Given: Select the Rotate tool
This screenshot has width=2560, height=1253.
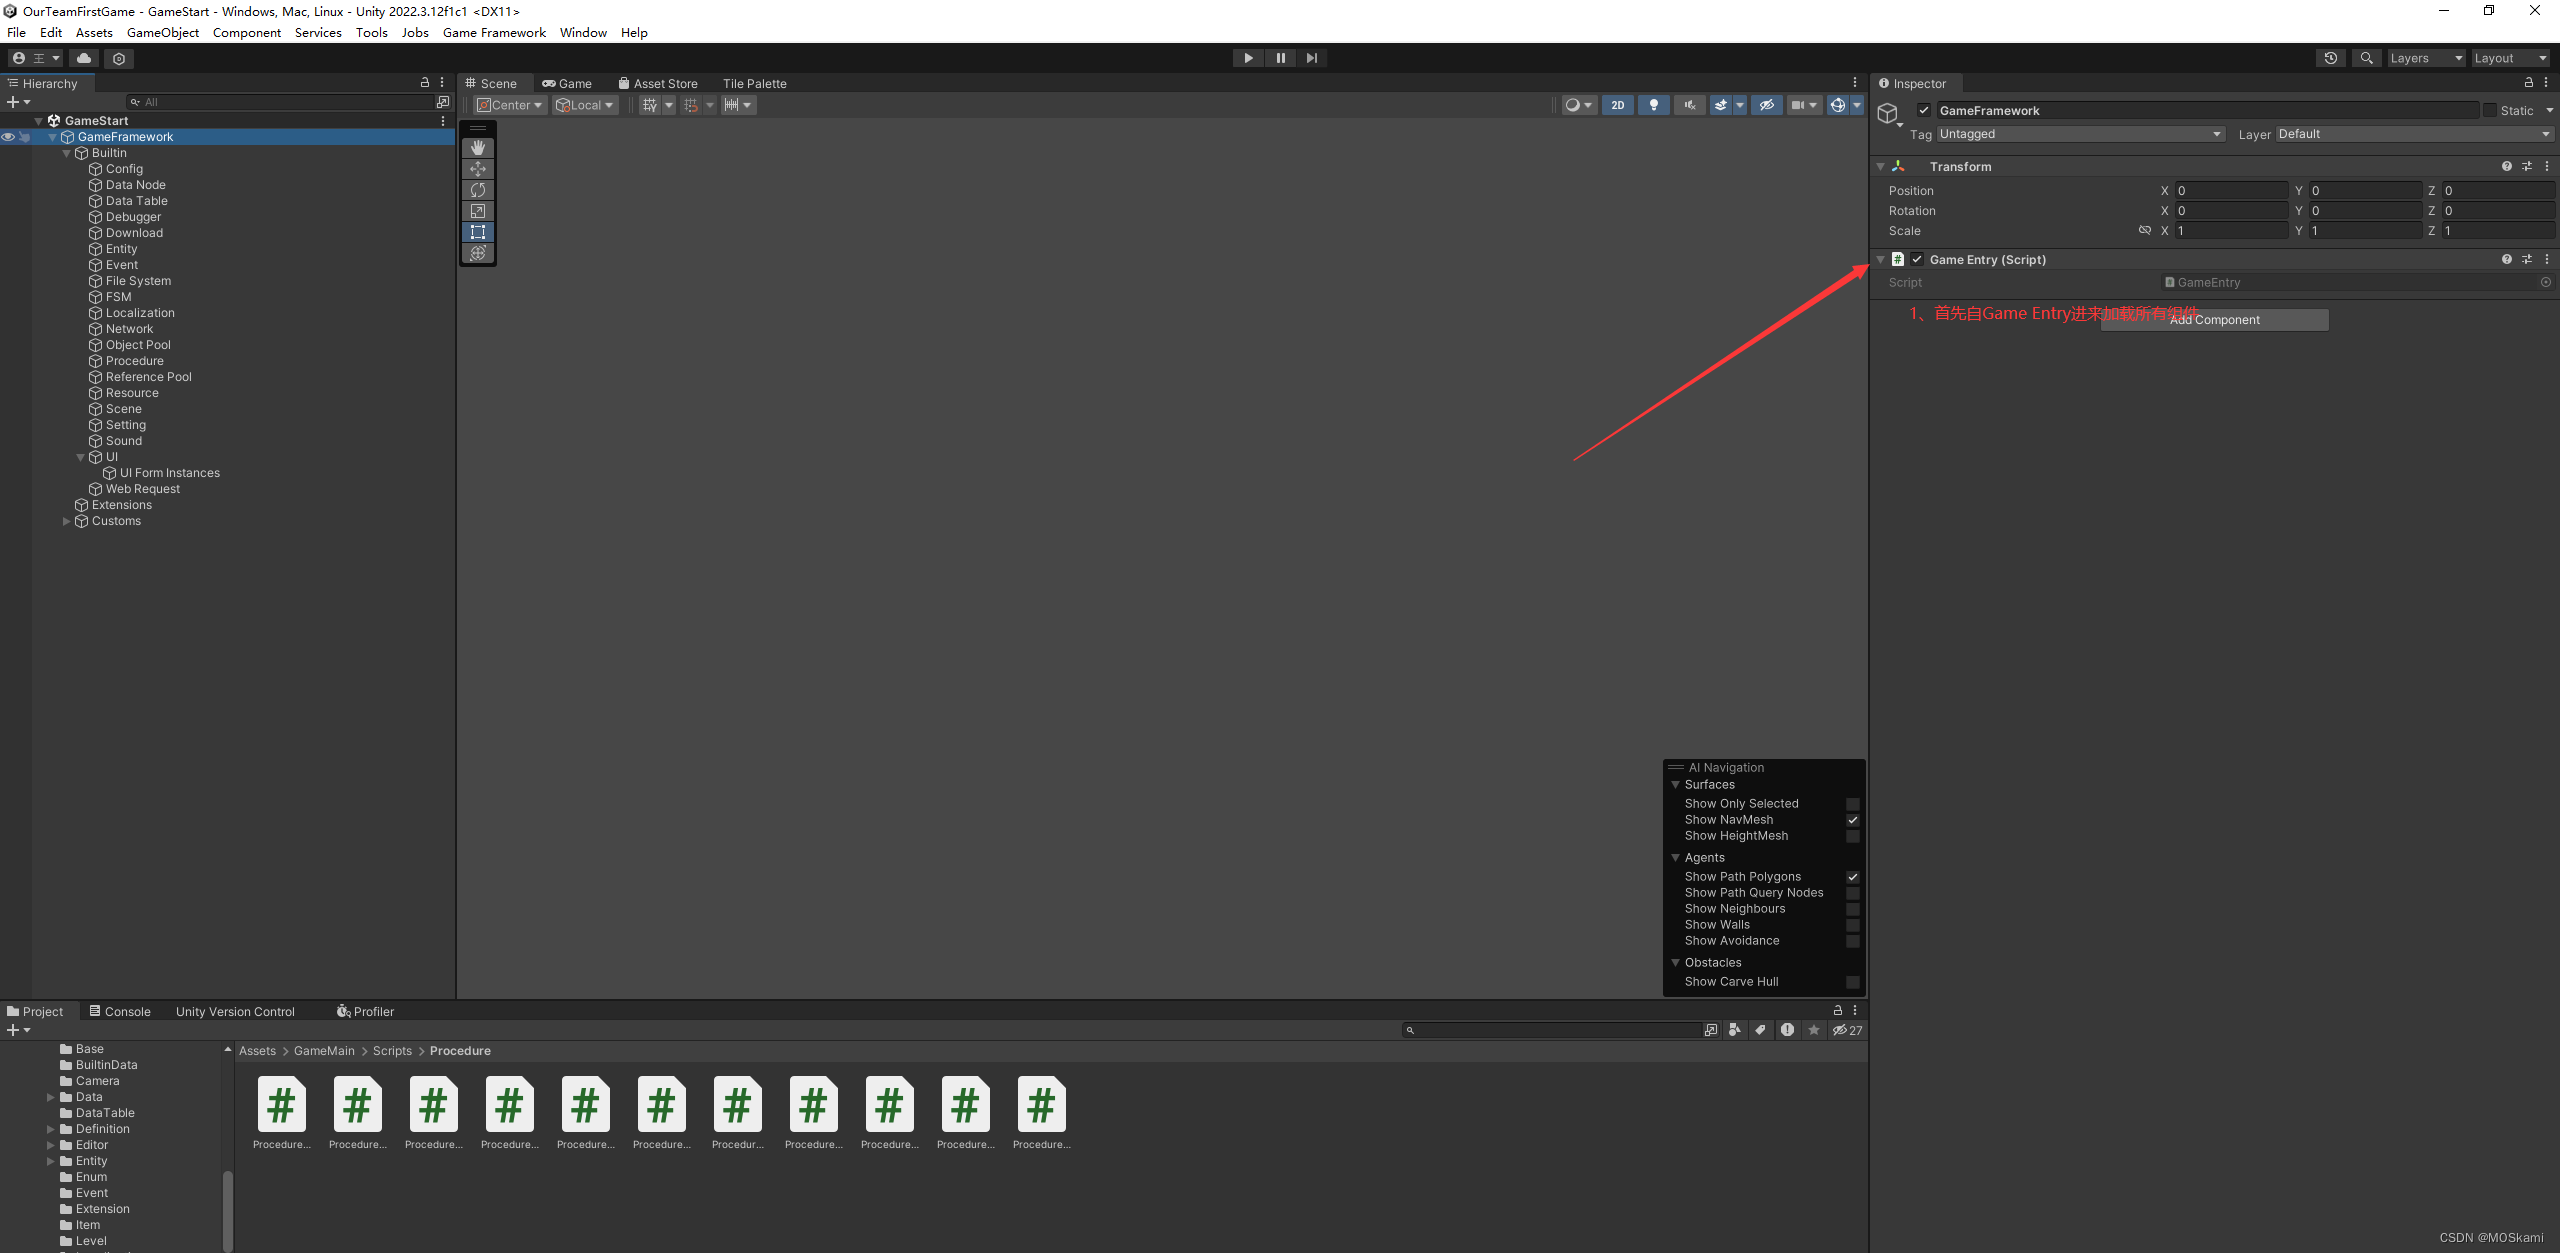Looking at the screenshot, I should pos(478,190).
